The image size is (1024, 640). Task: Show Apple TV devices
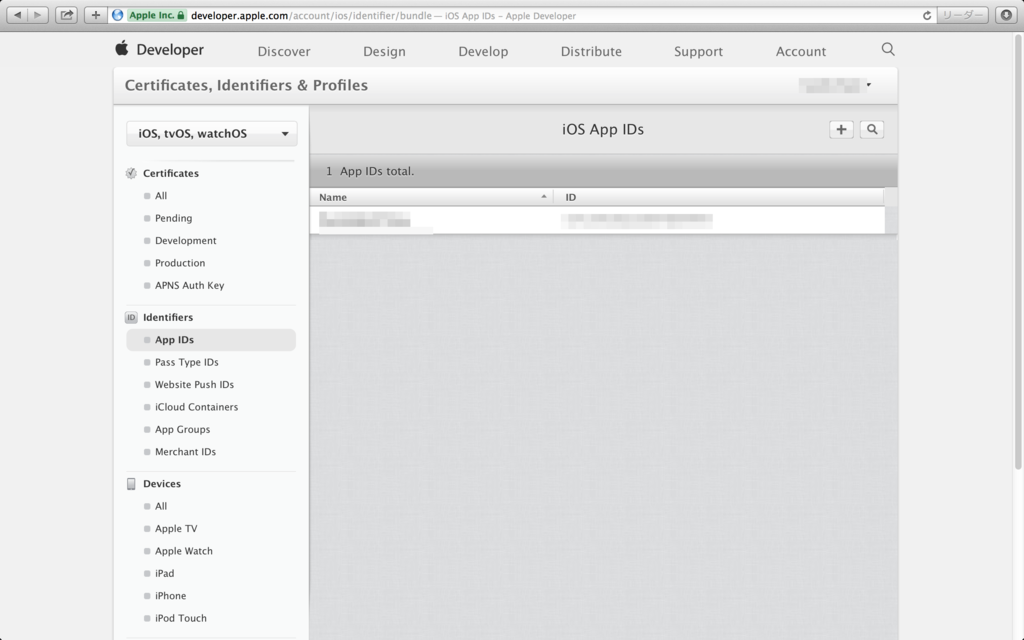click(x=176, y=529)
